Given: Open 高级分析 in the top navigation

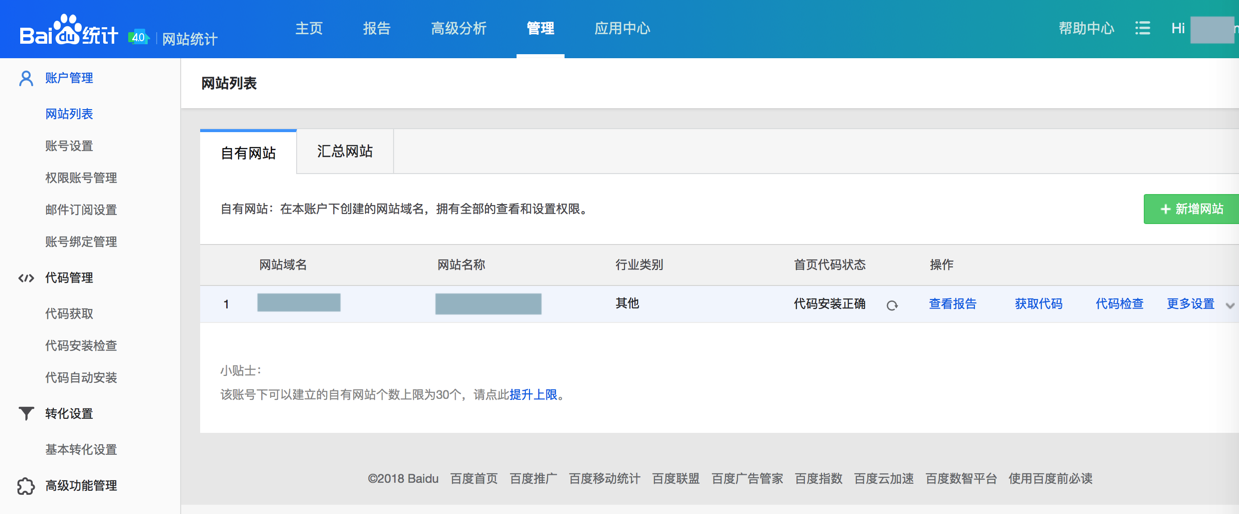Looking at the screenshot, I should (x=459, y=29).
